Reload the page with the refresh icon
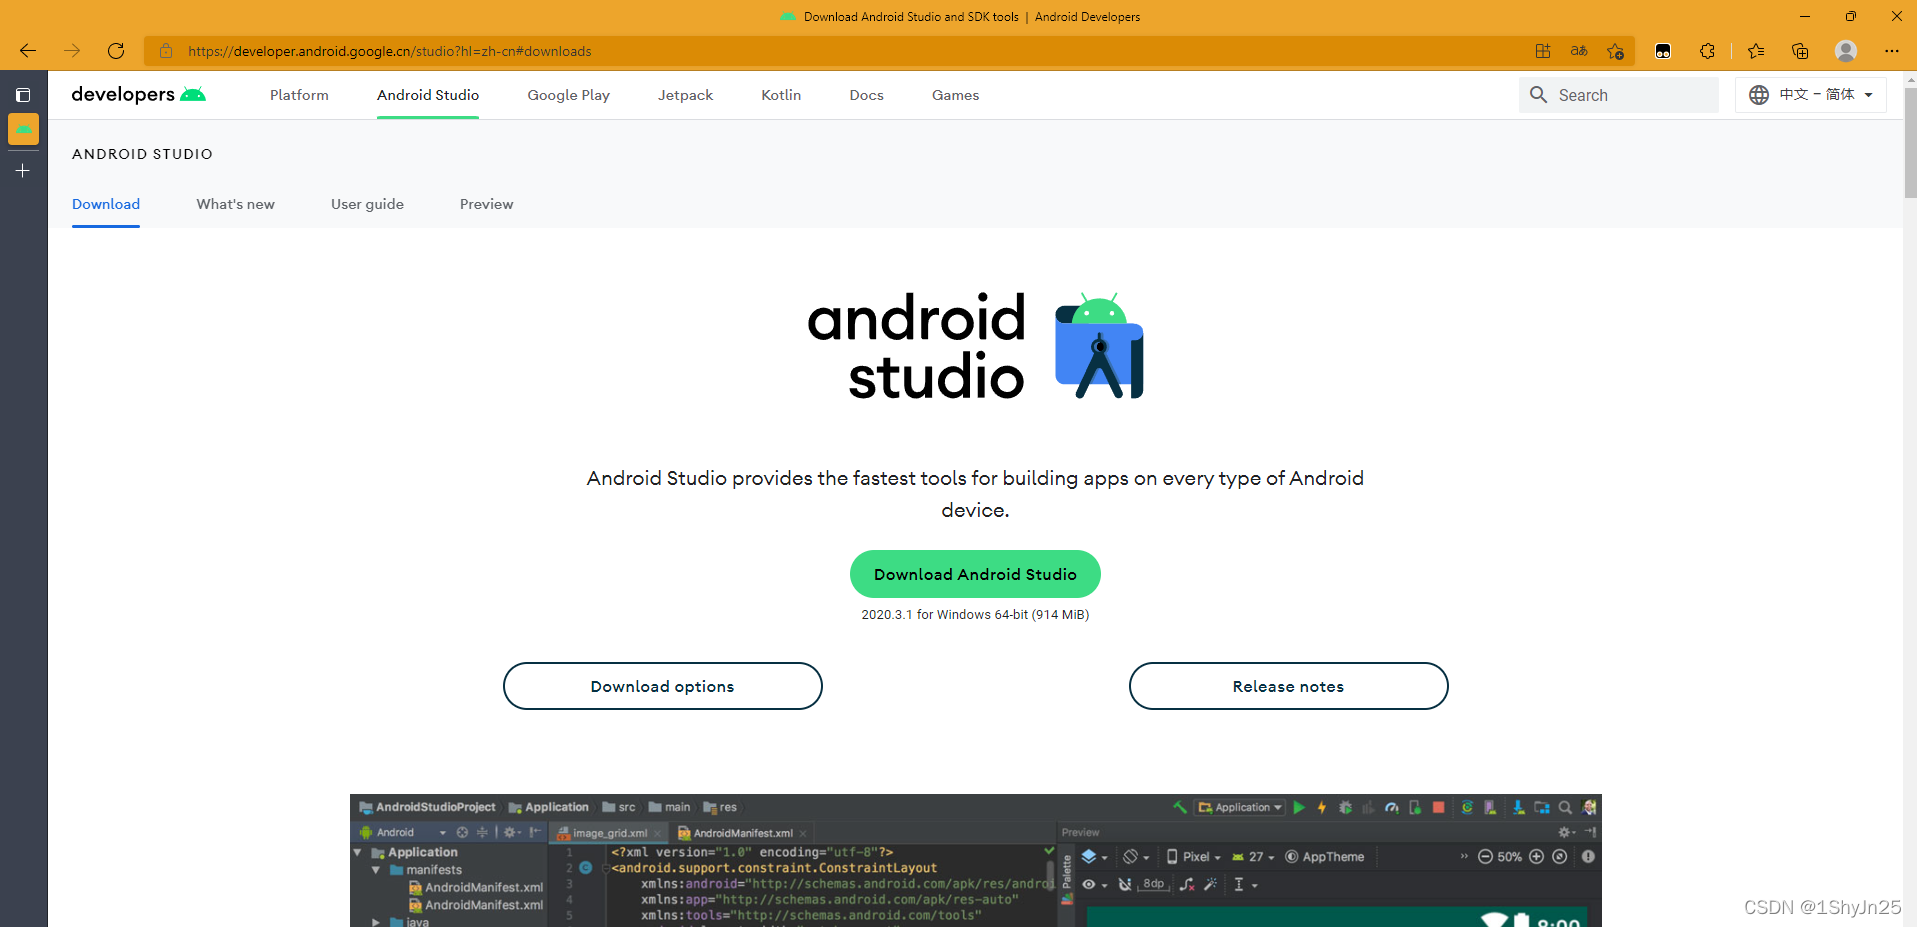The image size is (1917, 927). 116,51
